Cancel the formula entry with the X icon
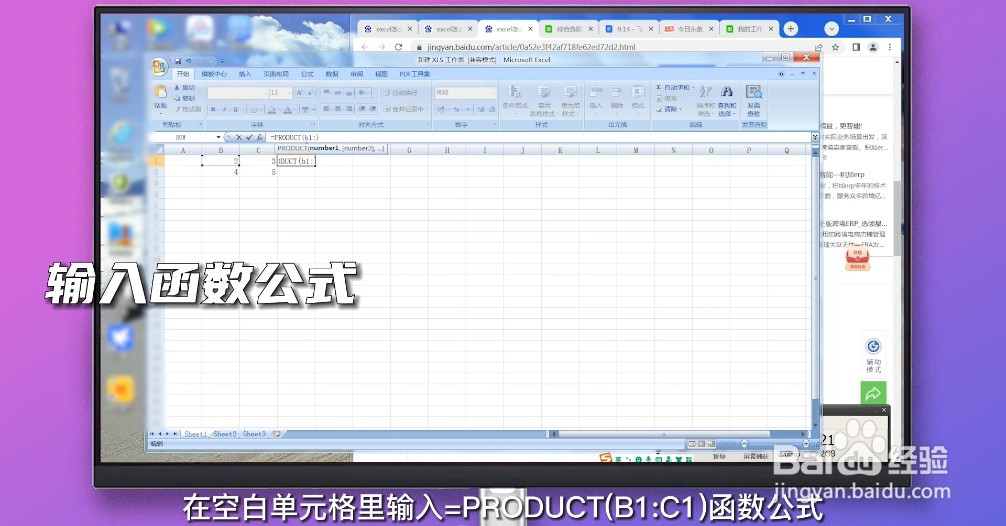The image size is (1006, 526). [x=239, y=137]
